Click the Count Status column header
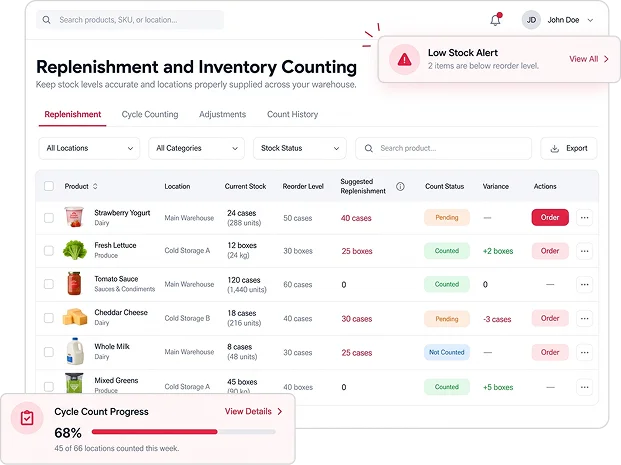The width and height of the screenshot is (621, 465). [444, 186]
